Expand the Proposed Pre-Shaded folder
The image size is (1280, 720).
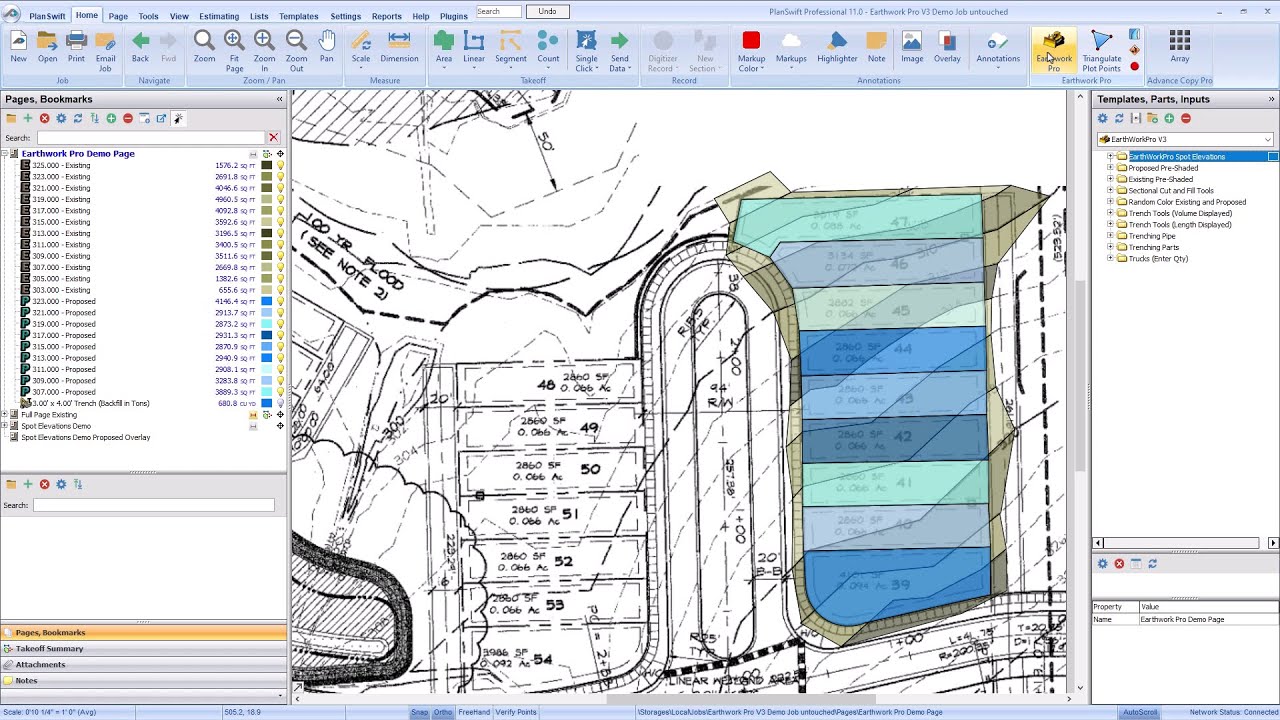pos(1110,168)
